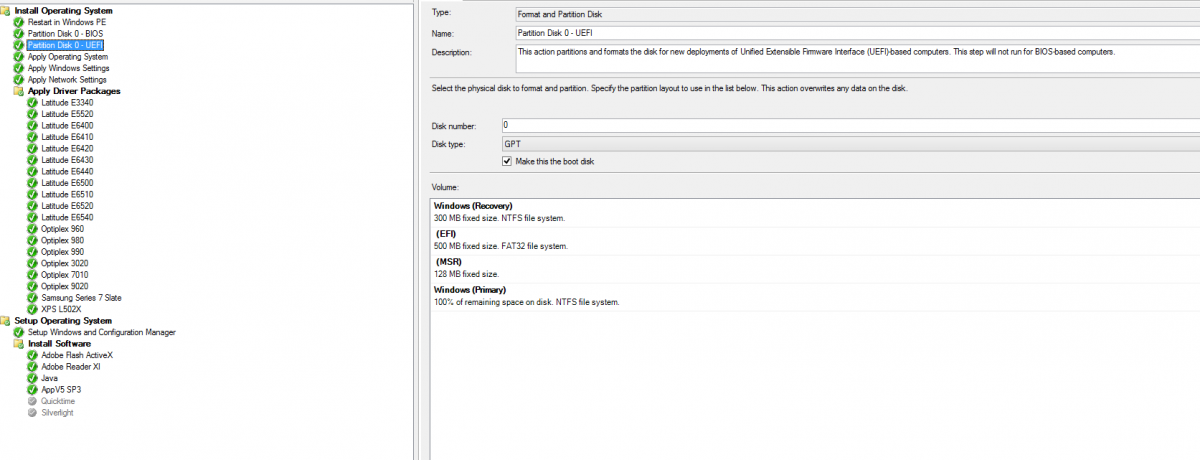
Task: Click the green check icon beside Optiplex 7010
Action: coord(32,275)
